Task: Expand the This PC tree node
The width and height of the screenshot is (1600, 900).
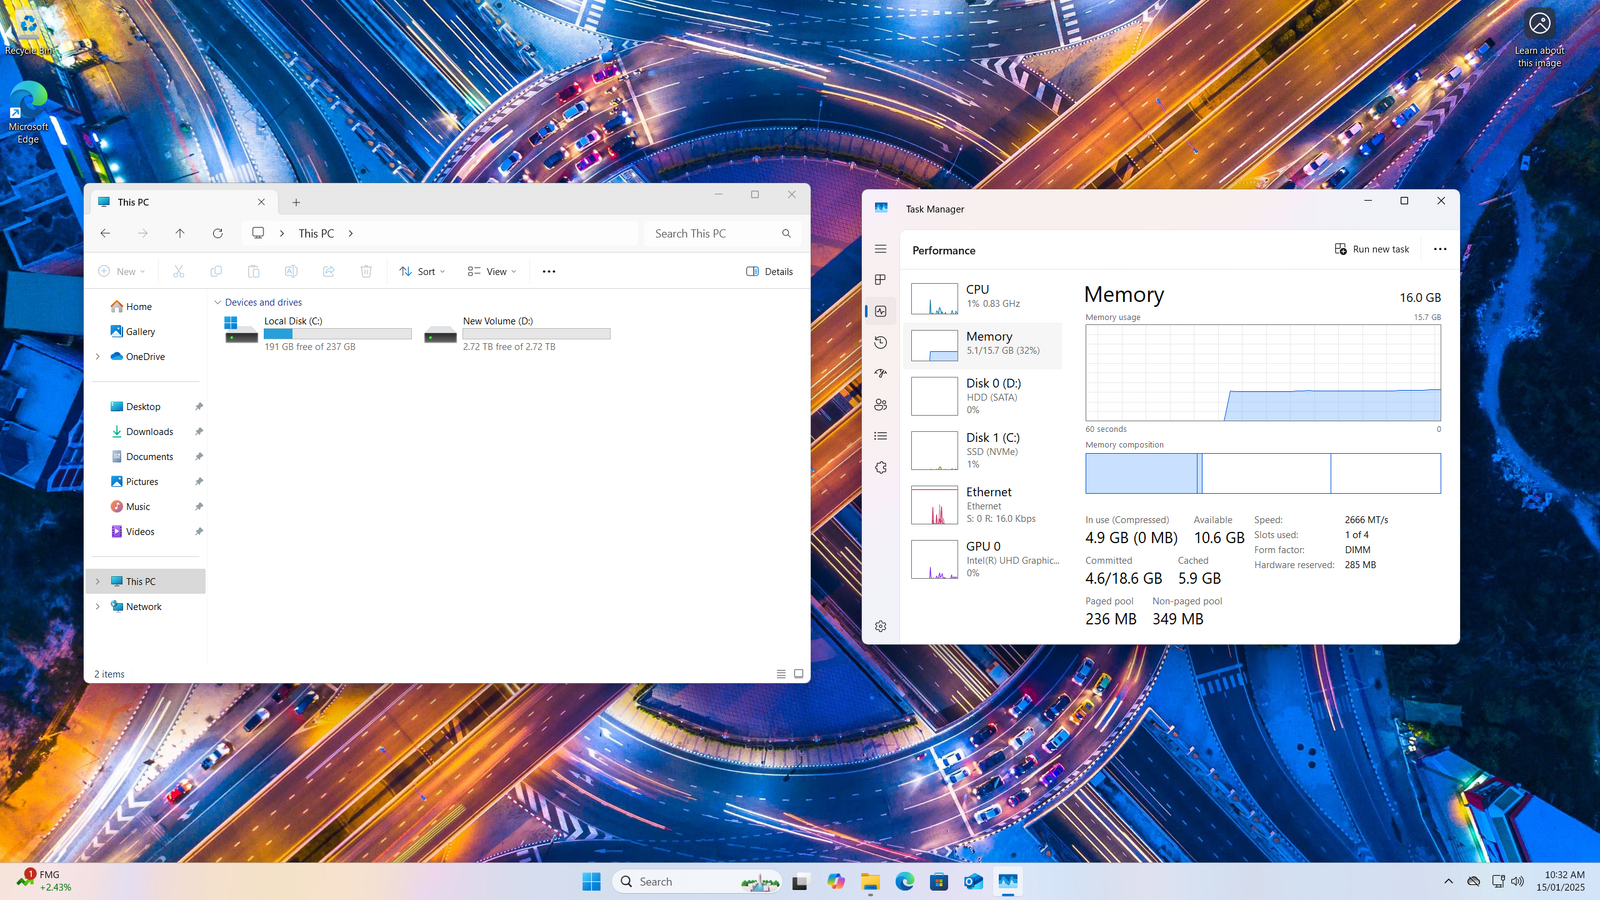Action: point(97,582)
